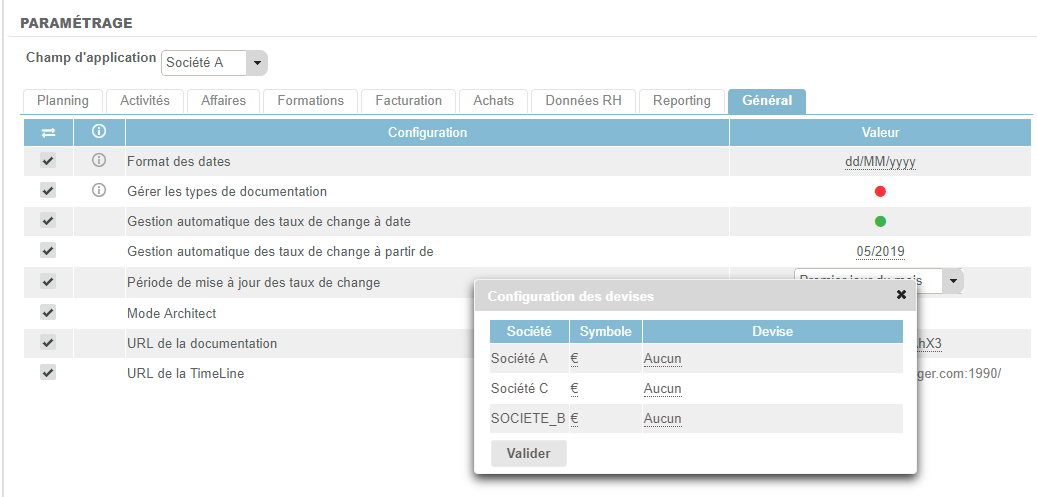Close the Configuration des devises dialog
The width and height of the screenshot is (1037, 497).
point(901,295)
